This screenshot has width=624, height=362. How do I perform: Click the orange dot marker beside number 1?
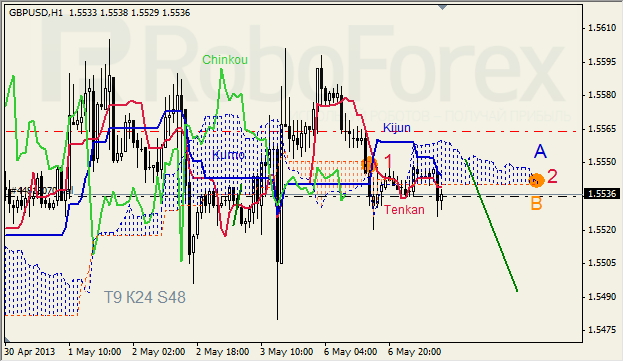click(369, 163)
